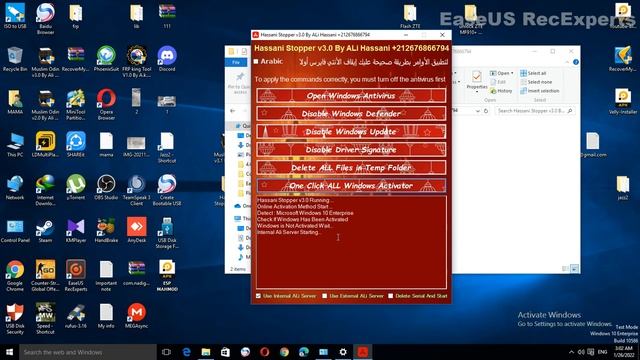Open Edge browser from the taskbar
The height and width of the screenshot is (360, 640).
(x=186, y=352)
